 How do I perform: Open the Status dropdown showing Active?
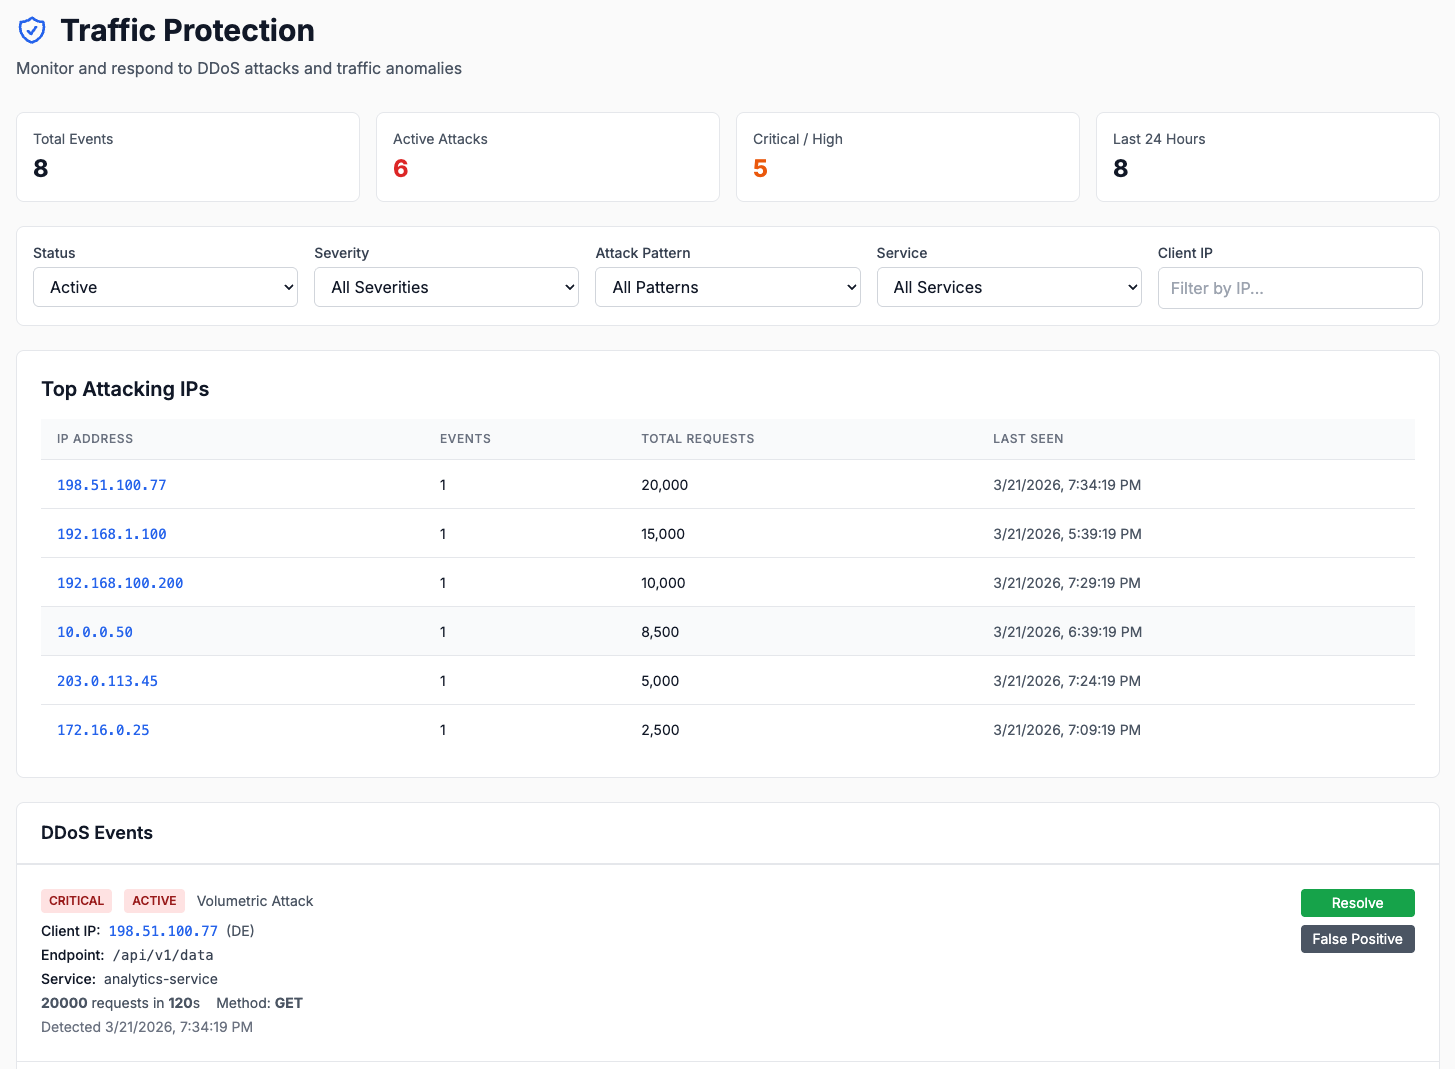[164, 287]
